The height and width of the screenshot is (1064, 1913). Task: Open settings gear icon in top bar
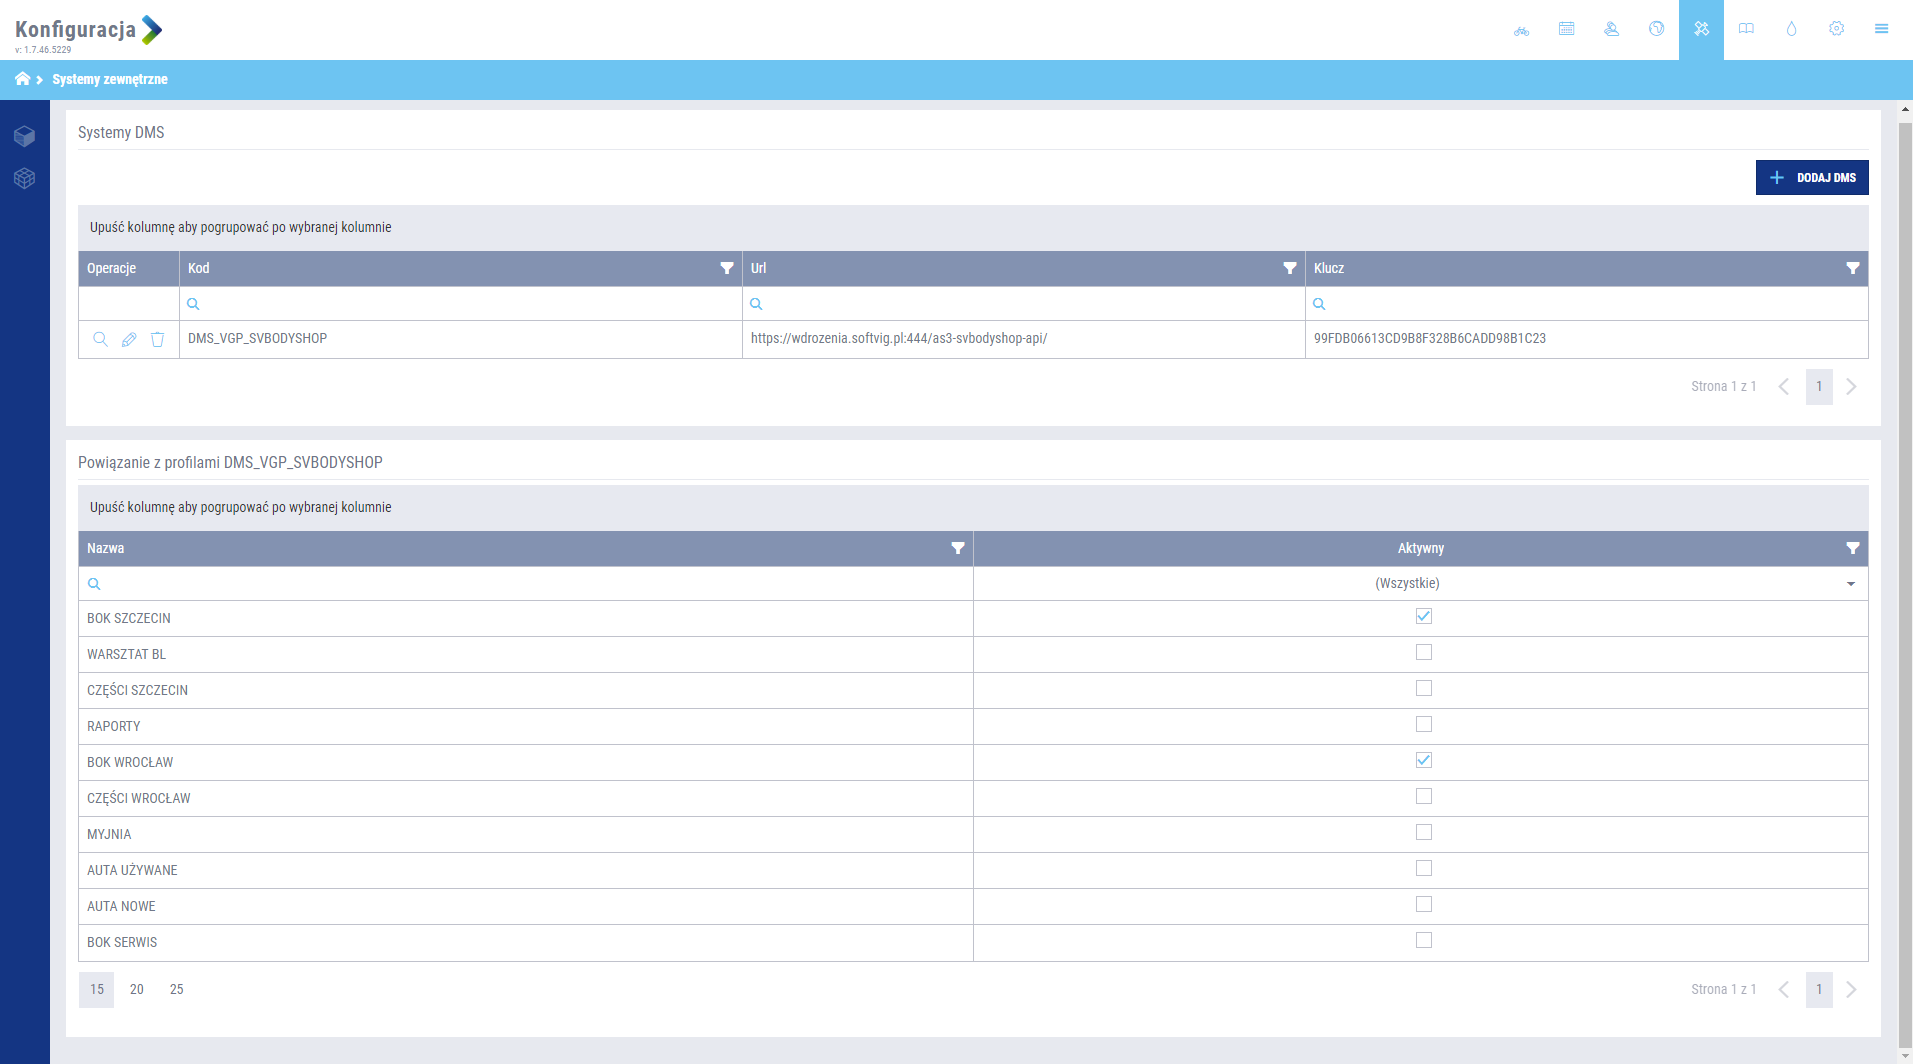(x=1836, y=29)
